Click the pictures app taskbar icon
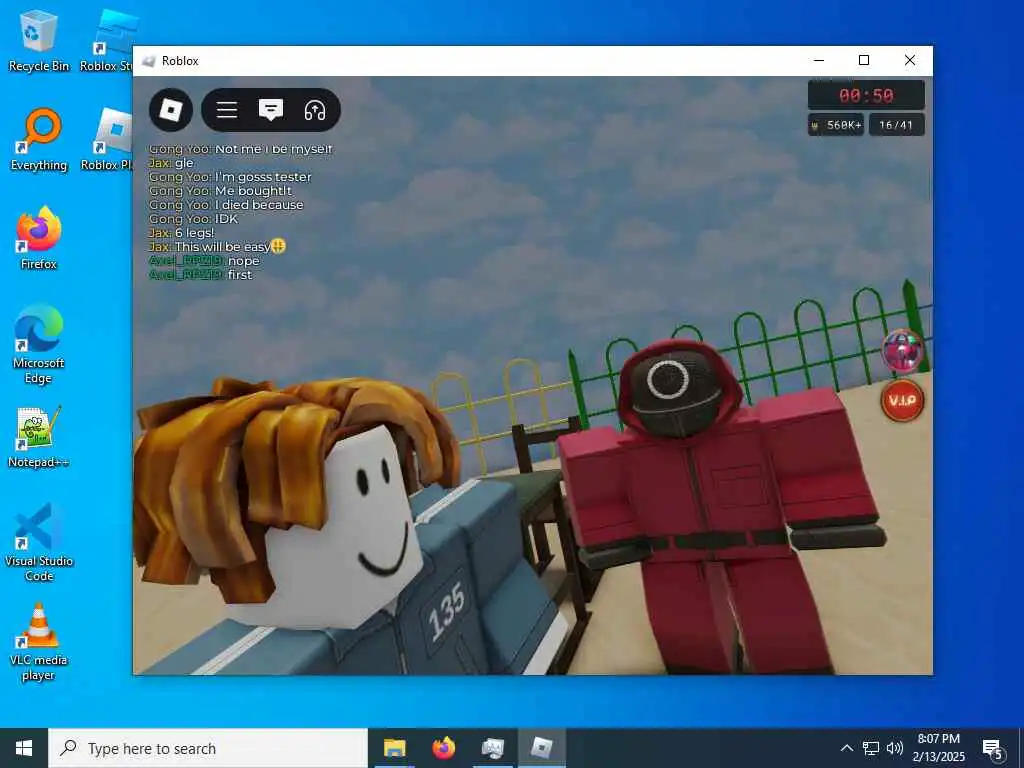The height and width of the screenshot is (768, 1024). (x=492, y=748)
